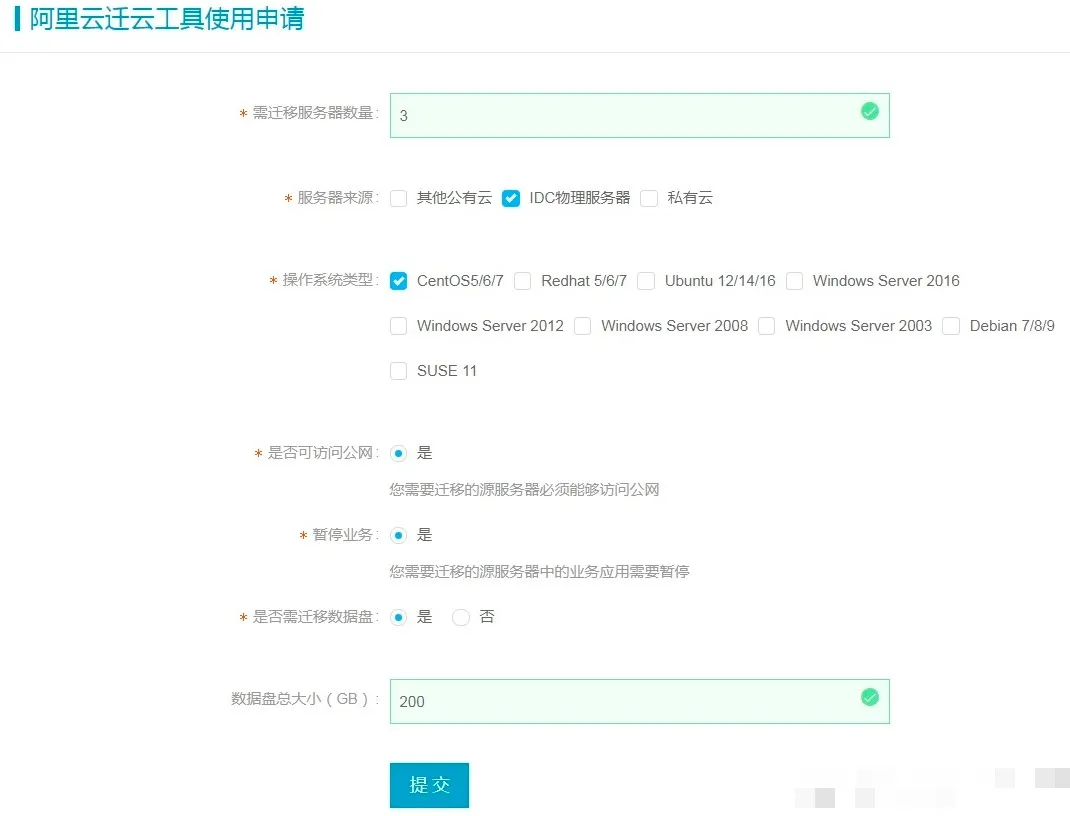Enable the Ubuntu 12/14/16 checkbox

(646, 281)
